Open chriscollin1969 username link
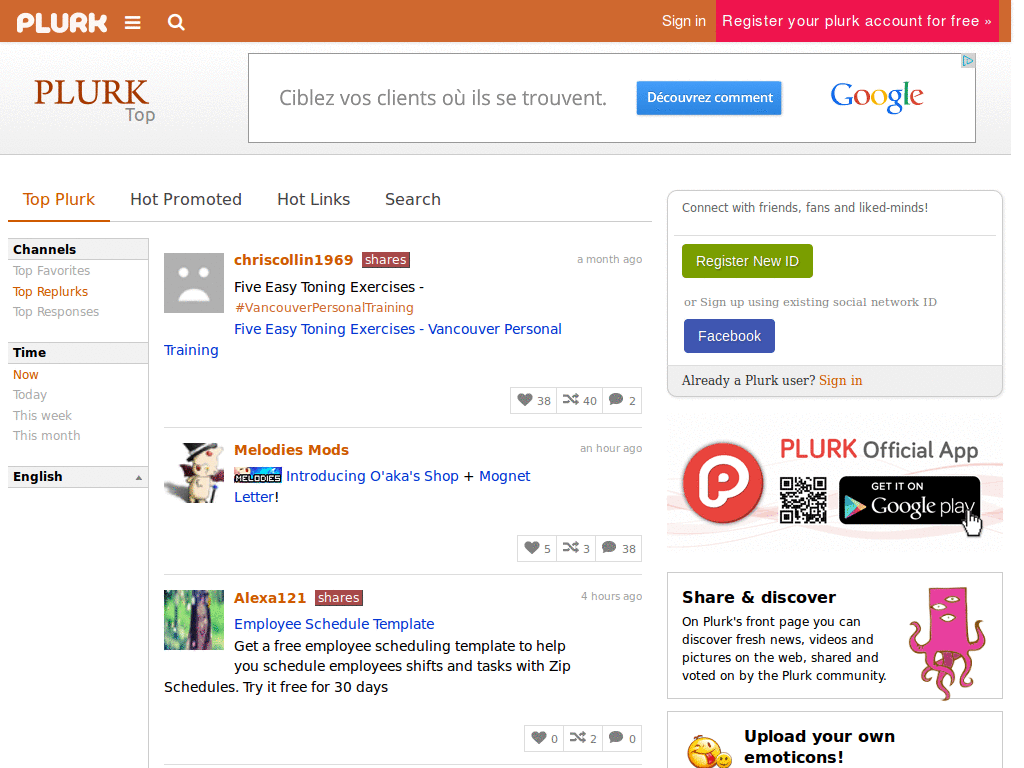Image resolution: width=1024 pixels, height=768 pixels. tap(294, 260)
